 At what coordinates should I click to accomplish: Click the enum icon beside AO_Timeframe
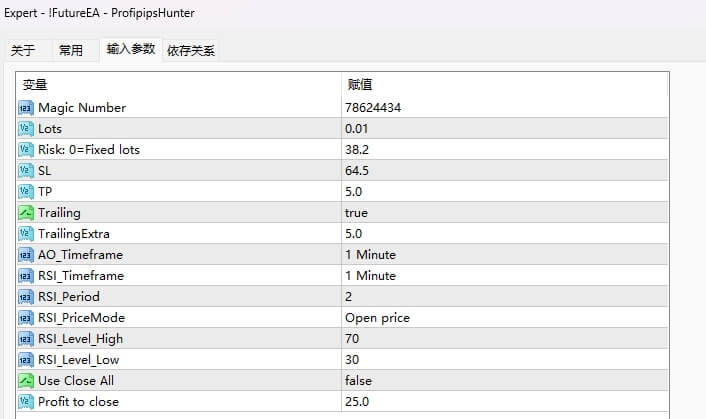pos(26,255)
